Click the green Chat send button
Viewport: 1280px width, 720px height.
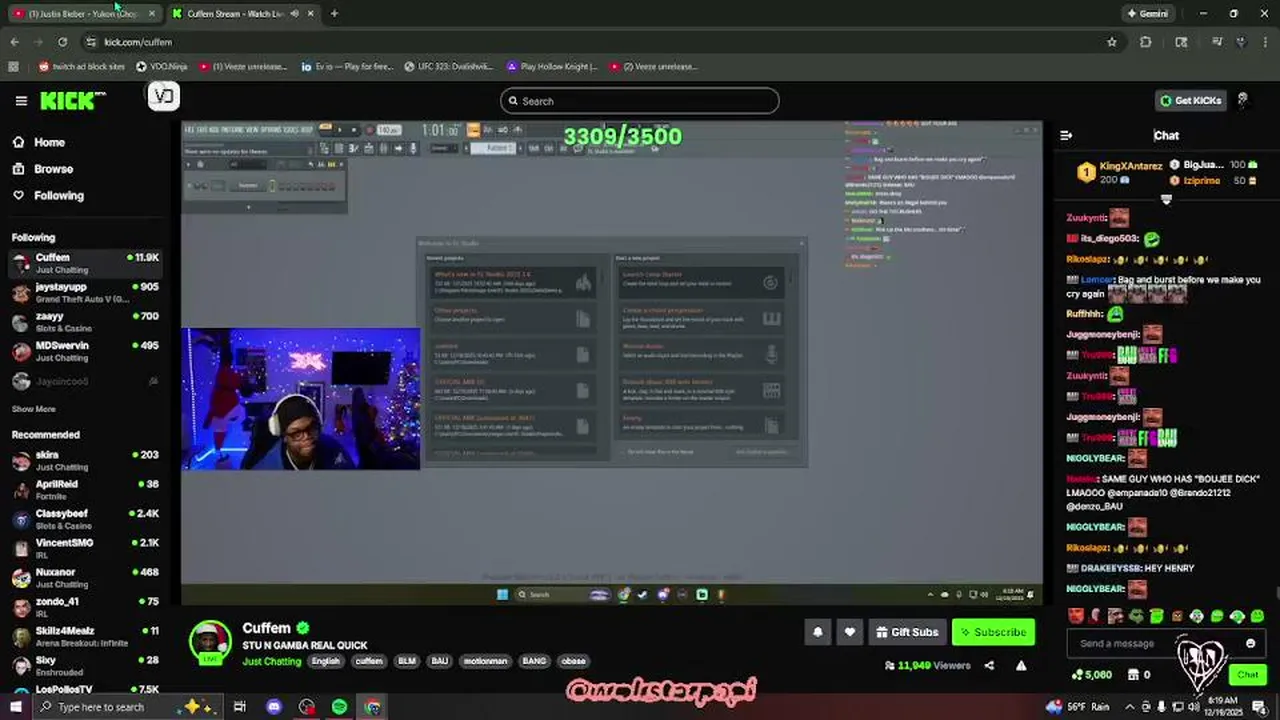pos(1247,675)
